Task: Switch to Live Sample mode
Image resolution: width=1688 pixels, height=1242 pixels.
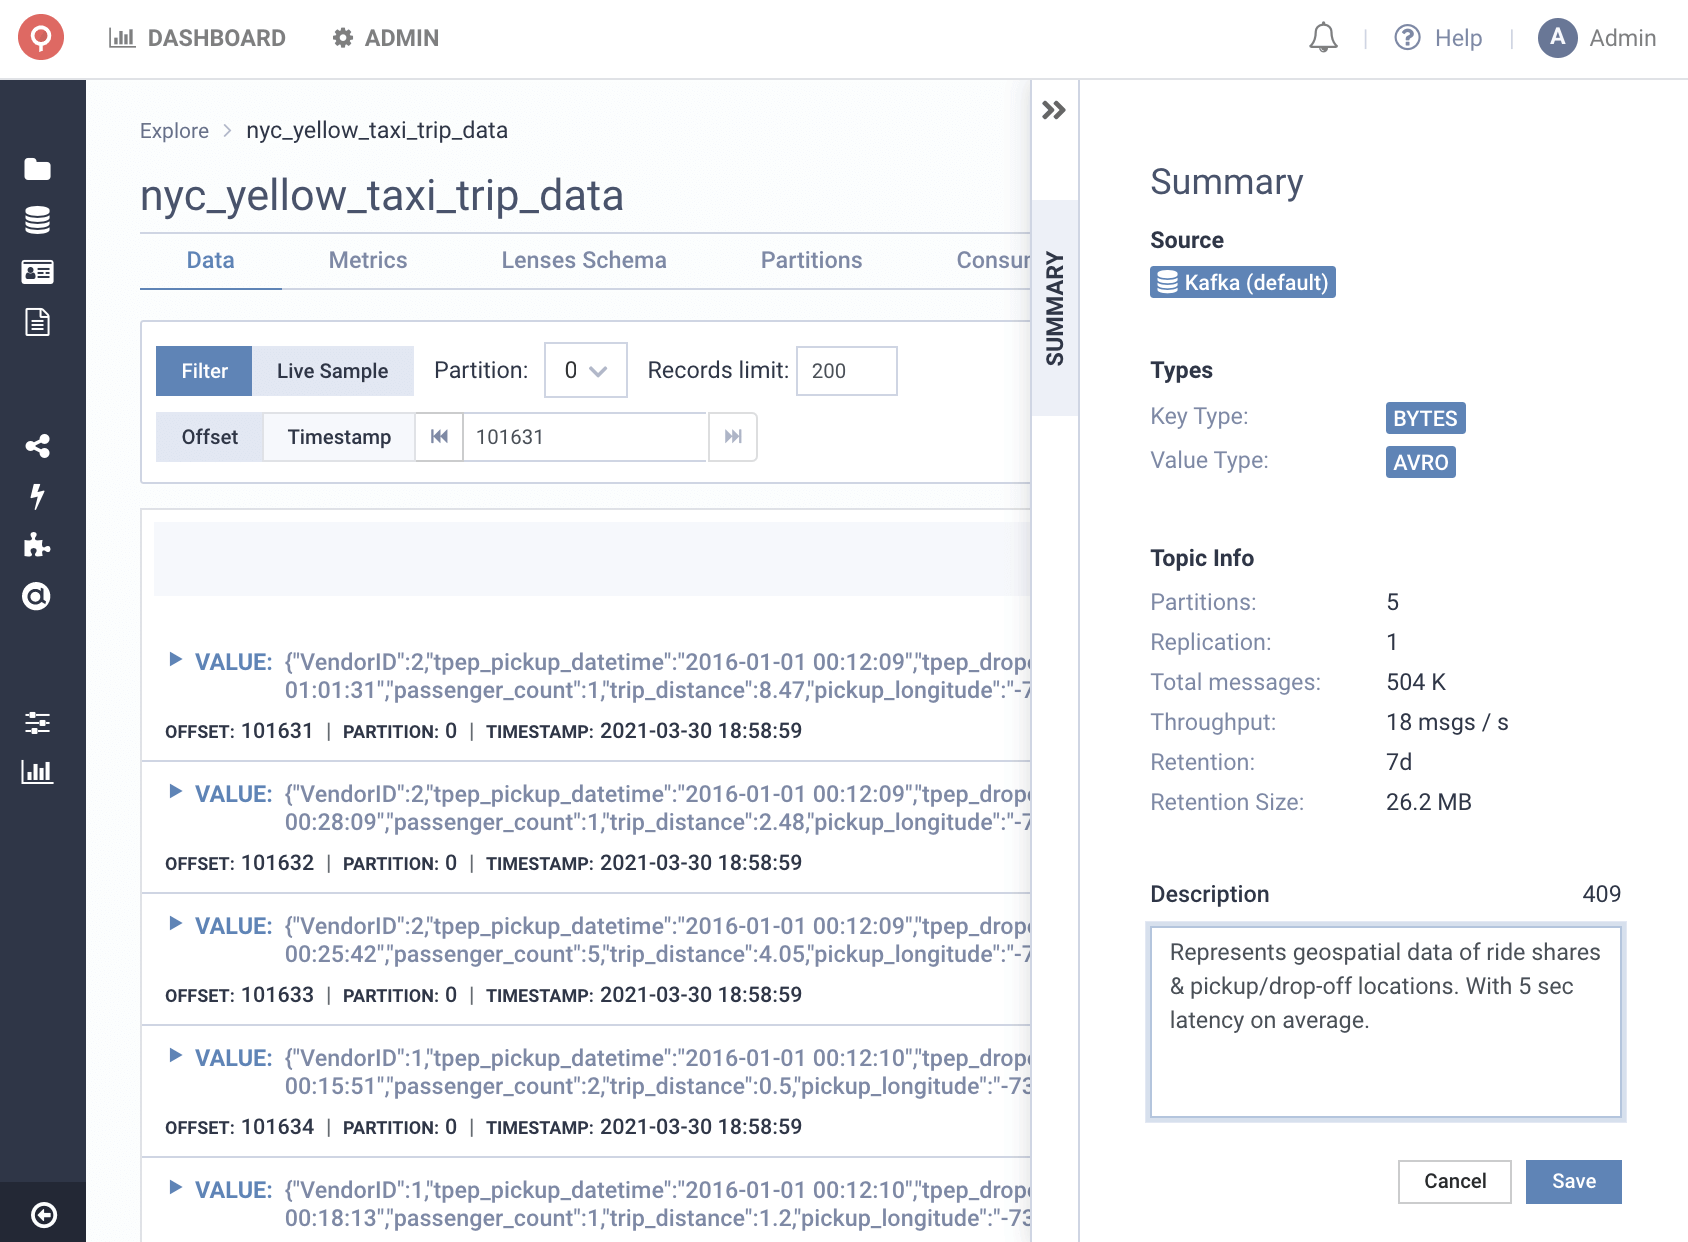Action: point(333,370)
